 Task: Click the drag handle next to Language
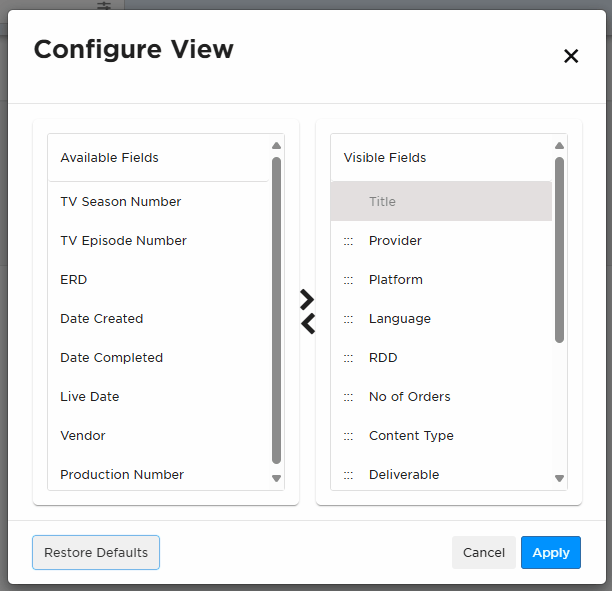(348, 319)
